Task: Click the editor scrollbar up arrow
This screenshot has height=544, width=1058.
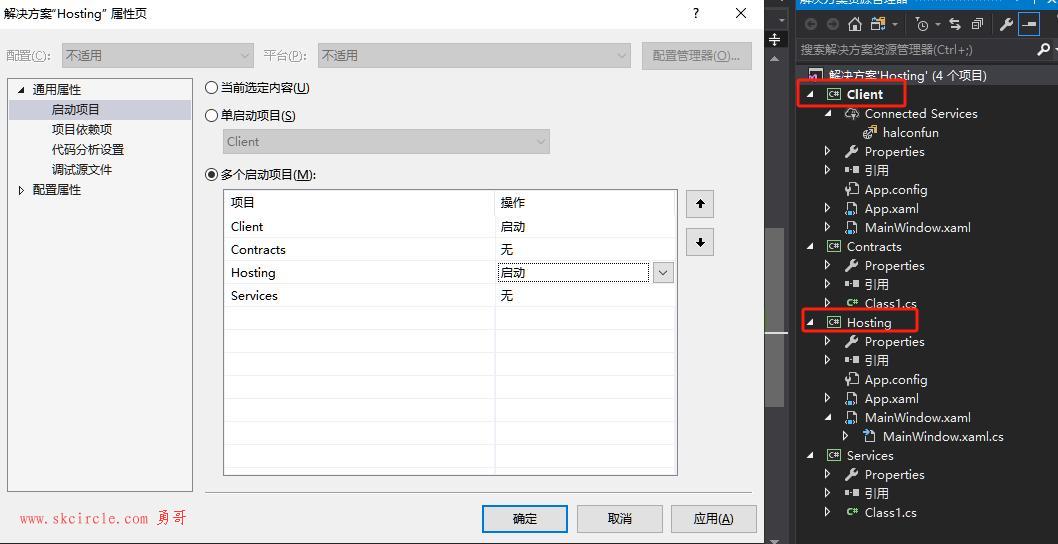Action: click(x=775, y=58)
